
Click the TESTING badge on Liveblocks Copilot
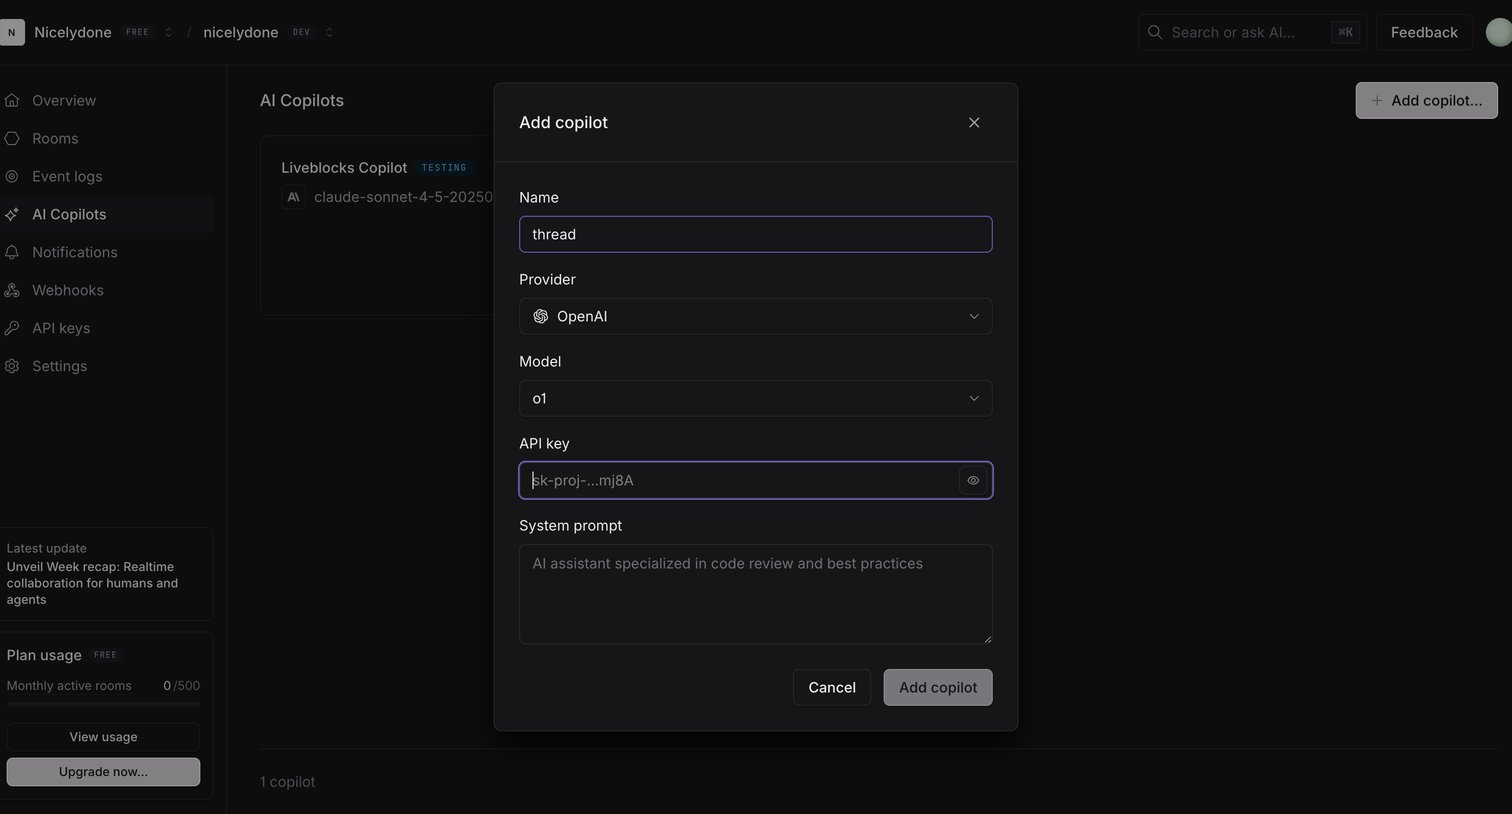444,168
